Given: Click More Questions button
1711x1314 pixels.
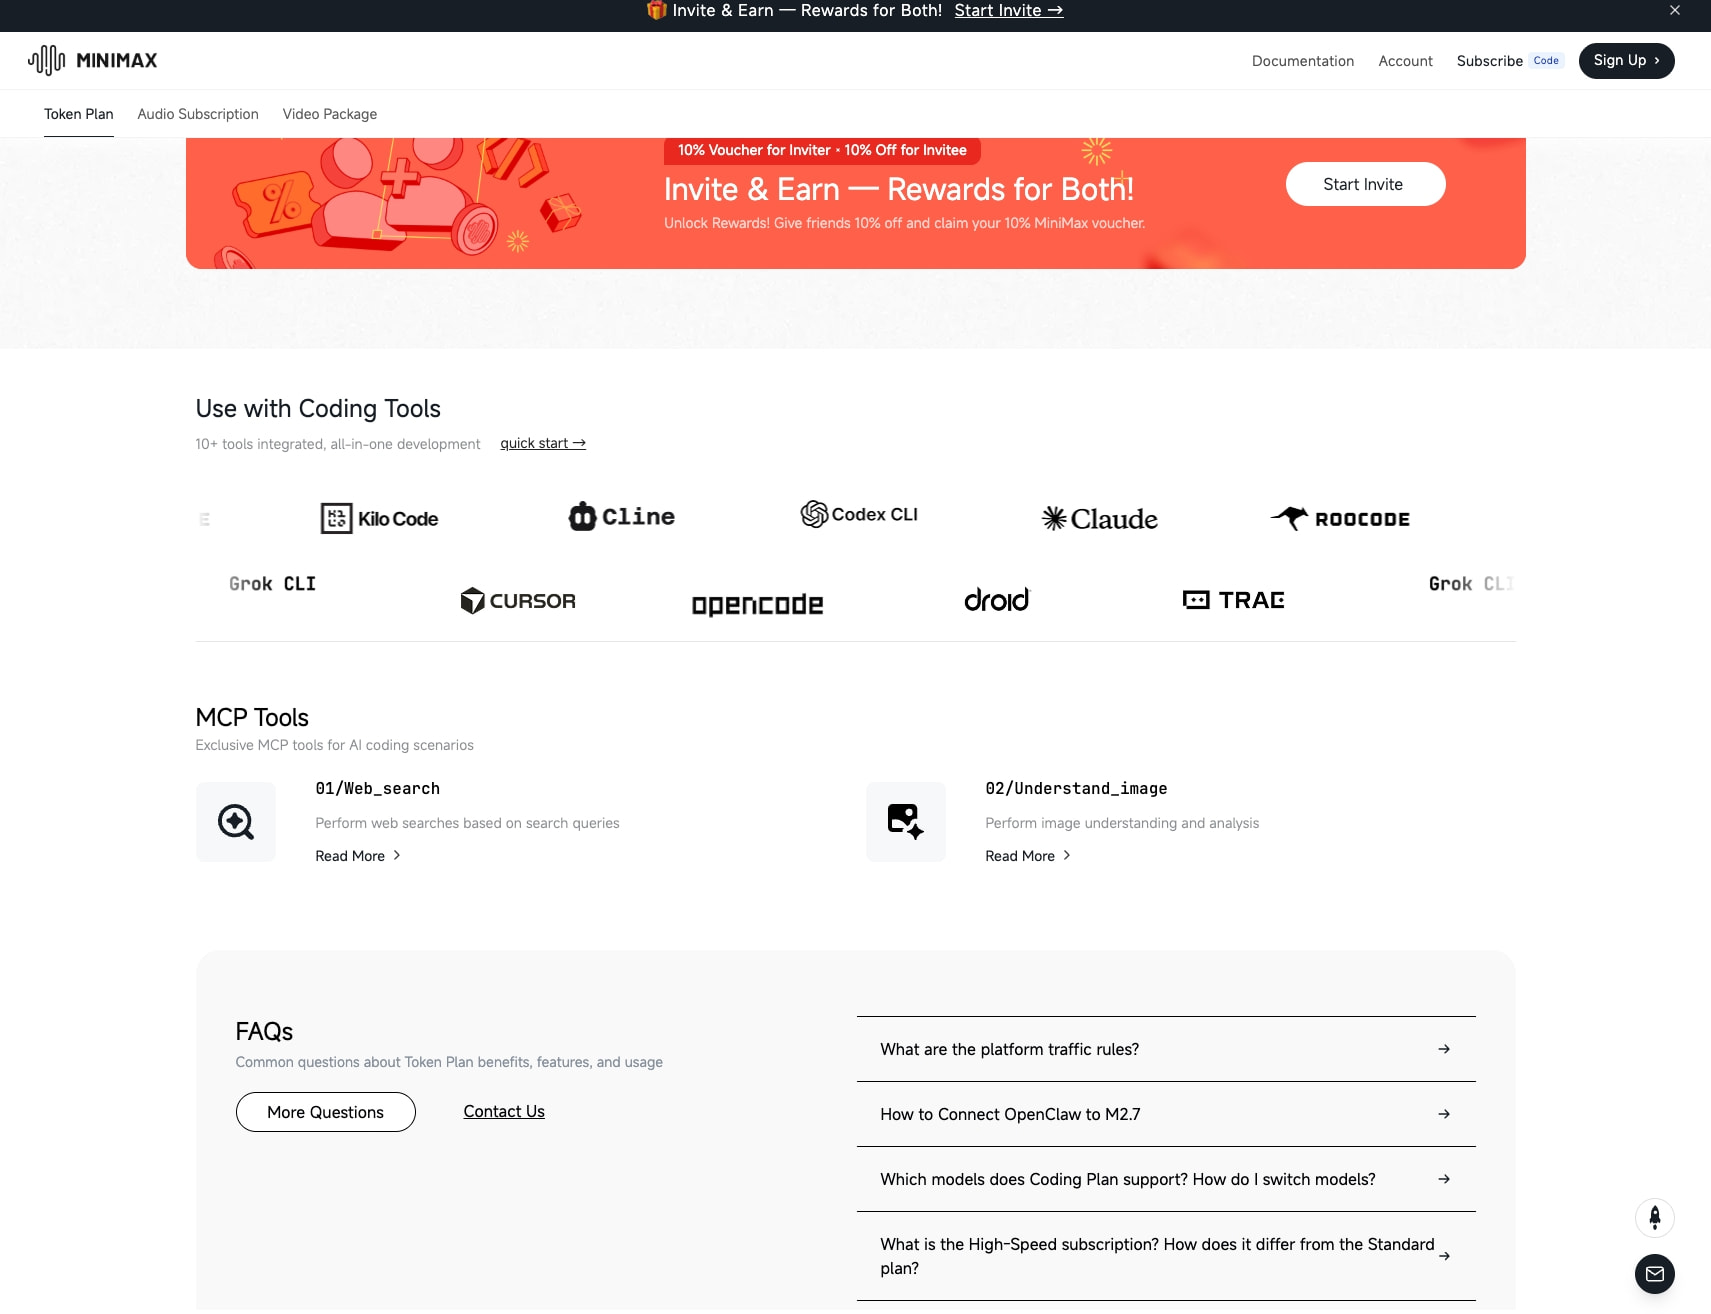Looking at the screenshot, I should 326,1112.
